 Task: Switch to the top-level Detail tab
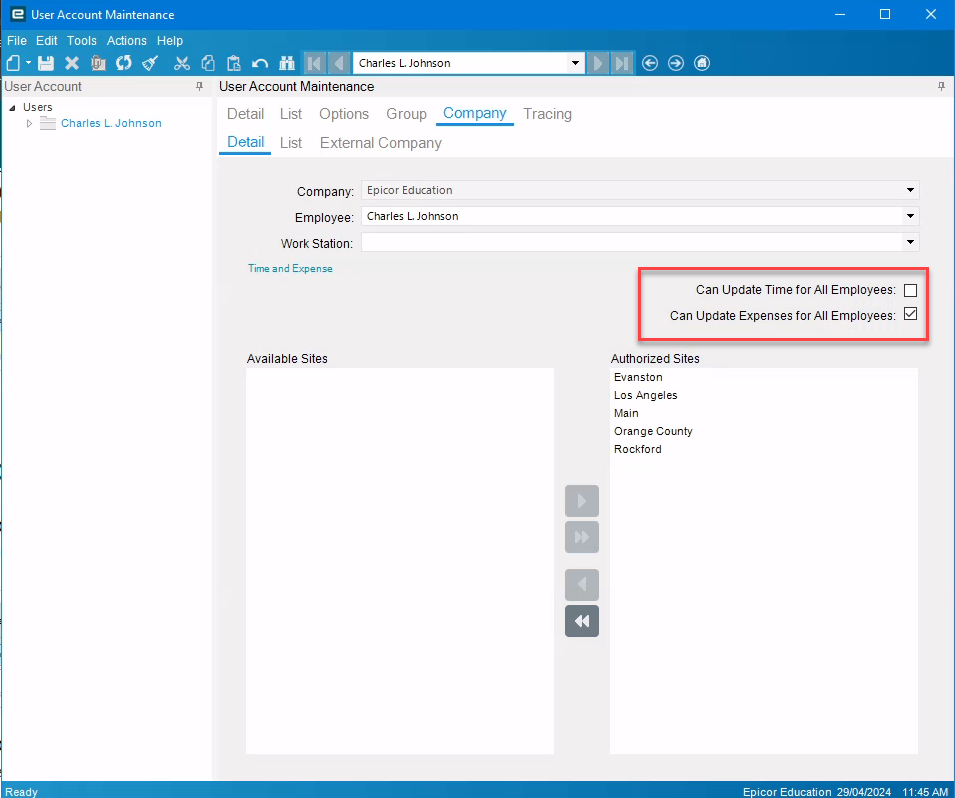[245, 114]
